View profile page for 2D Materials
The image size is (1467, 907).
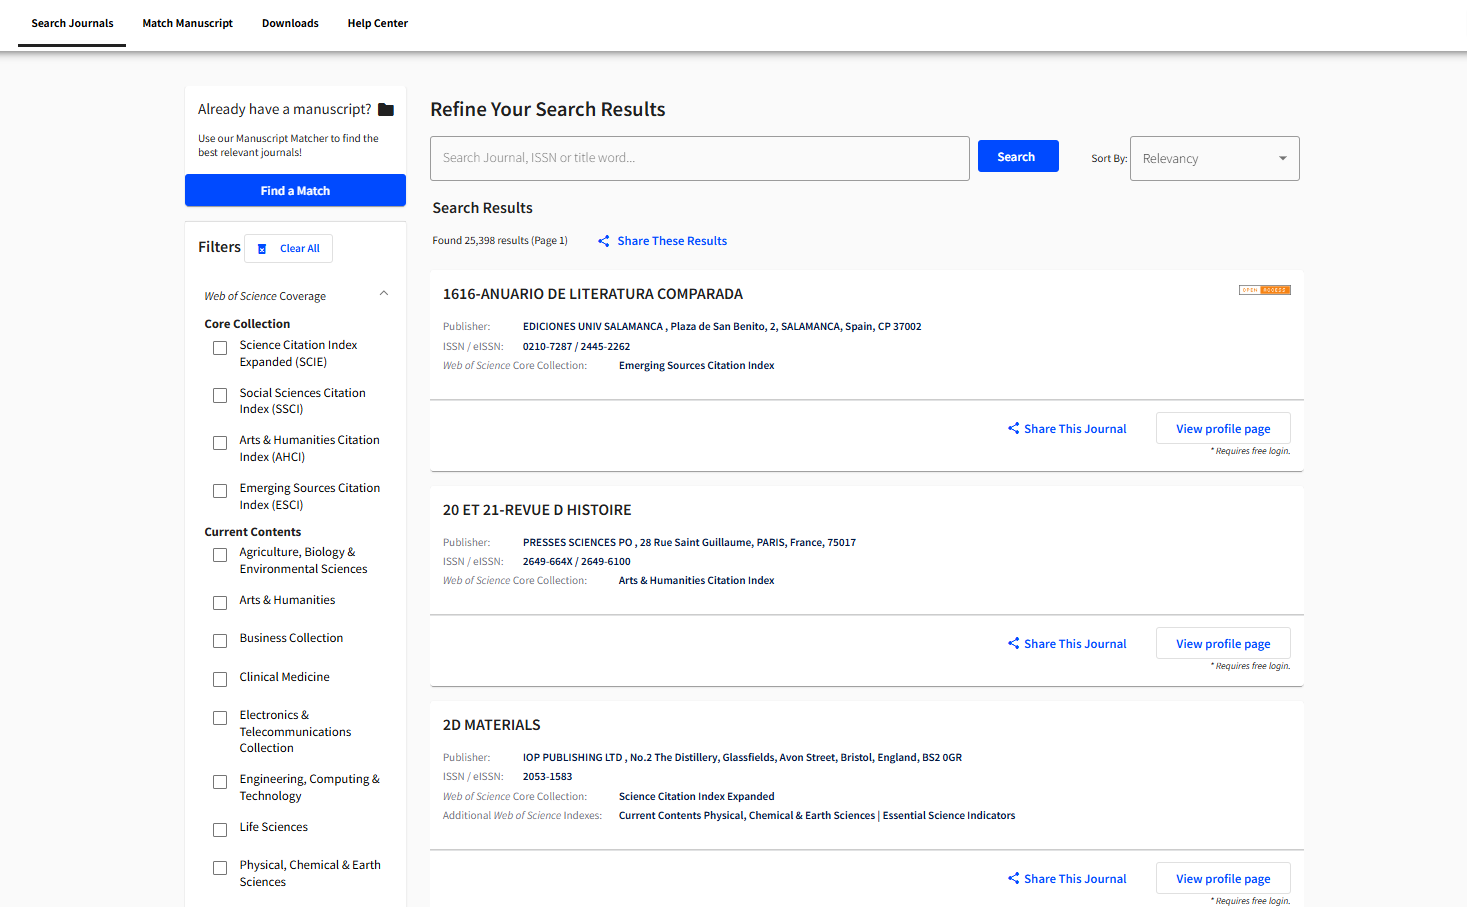(1222, 879)
